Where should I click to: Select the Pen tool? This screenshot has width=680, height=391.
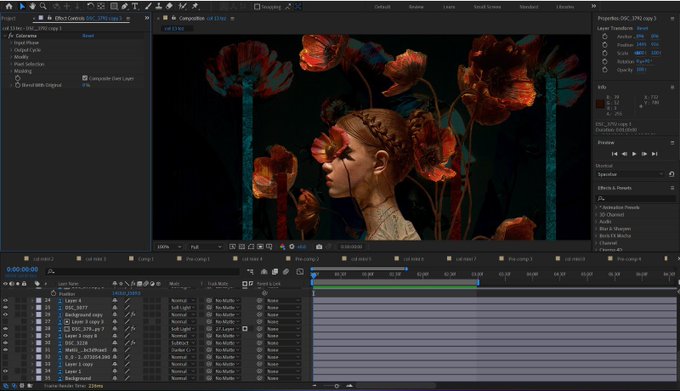point(124,6)
